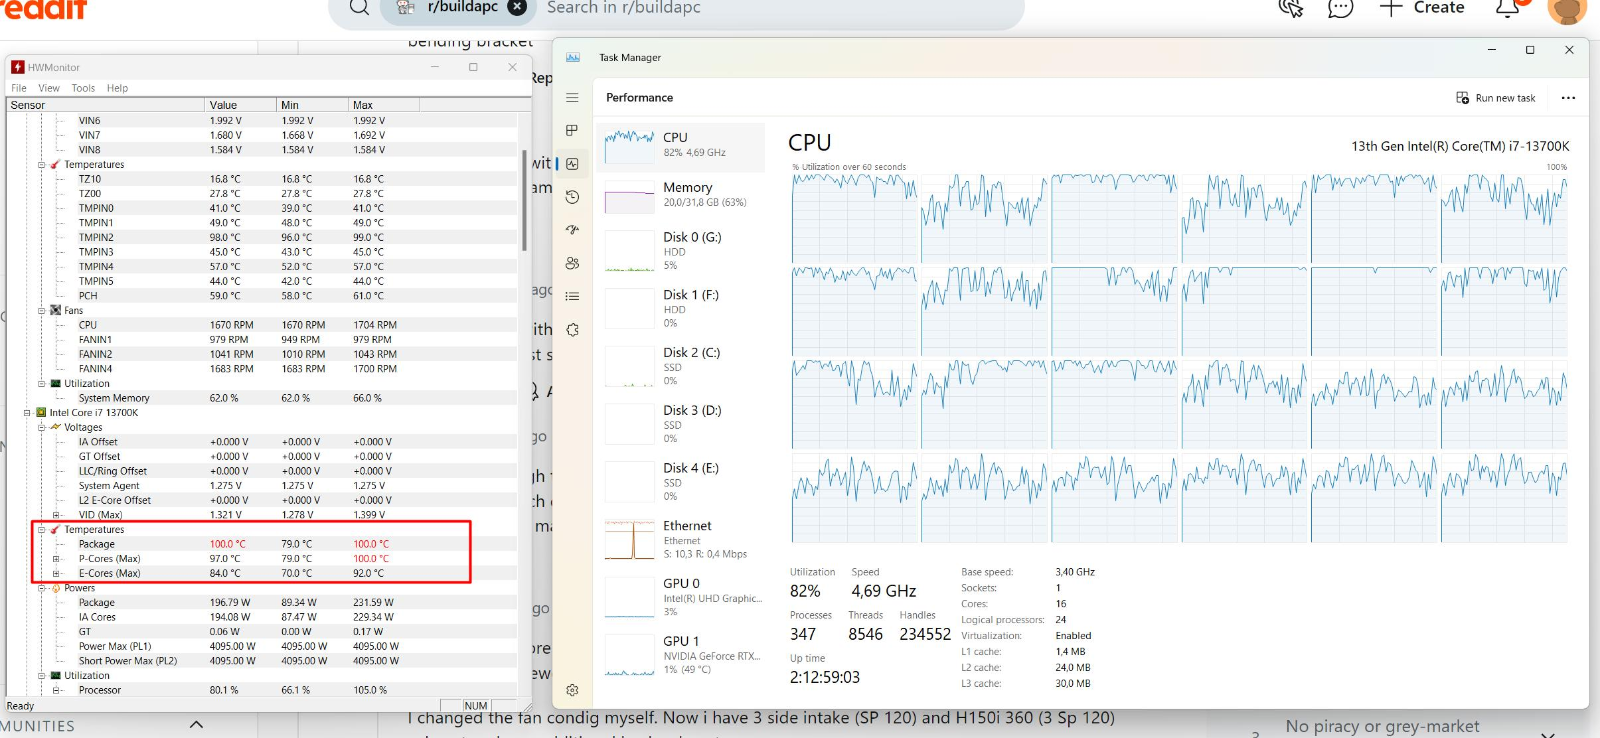Select Disk 4 (E:) in the performance list
Viewport: 1600px width, 738px height.
click(682, 482)
